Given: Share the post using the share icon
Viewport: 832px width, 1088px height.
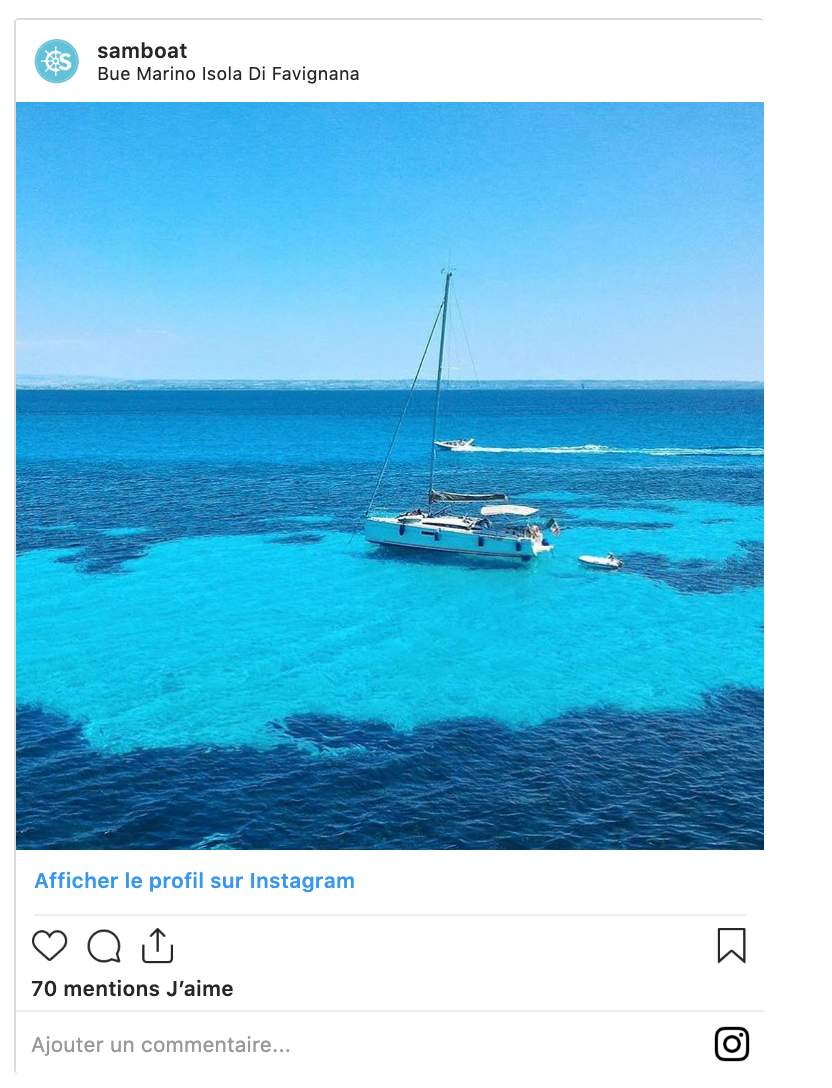Looking at the screenshot, I should coord(158,945).
